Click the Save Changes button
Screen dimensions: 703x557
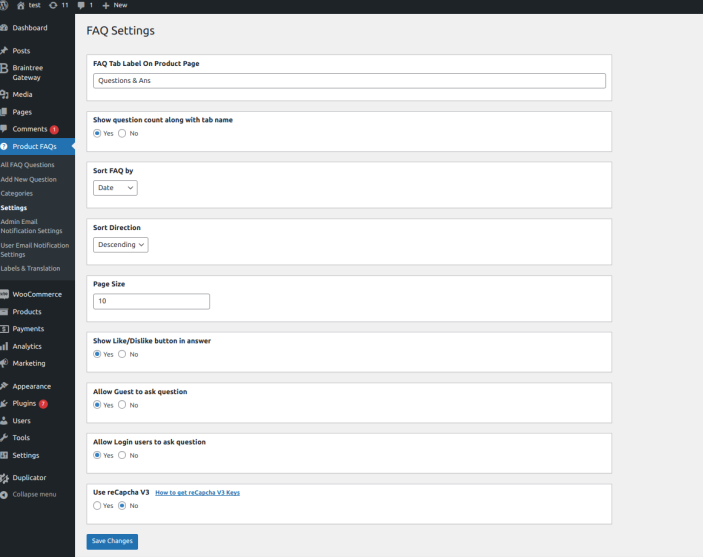(112, 541)
